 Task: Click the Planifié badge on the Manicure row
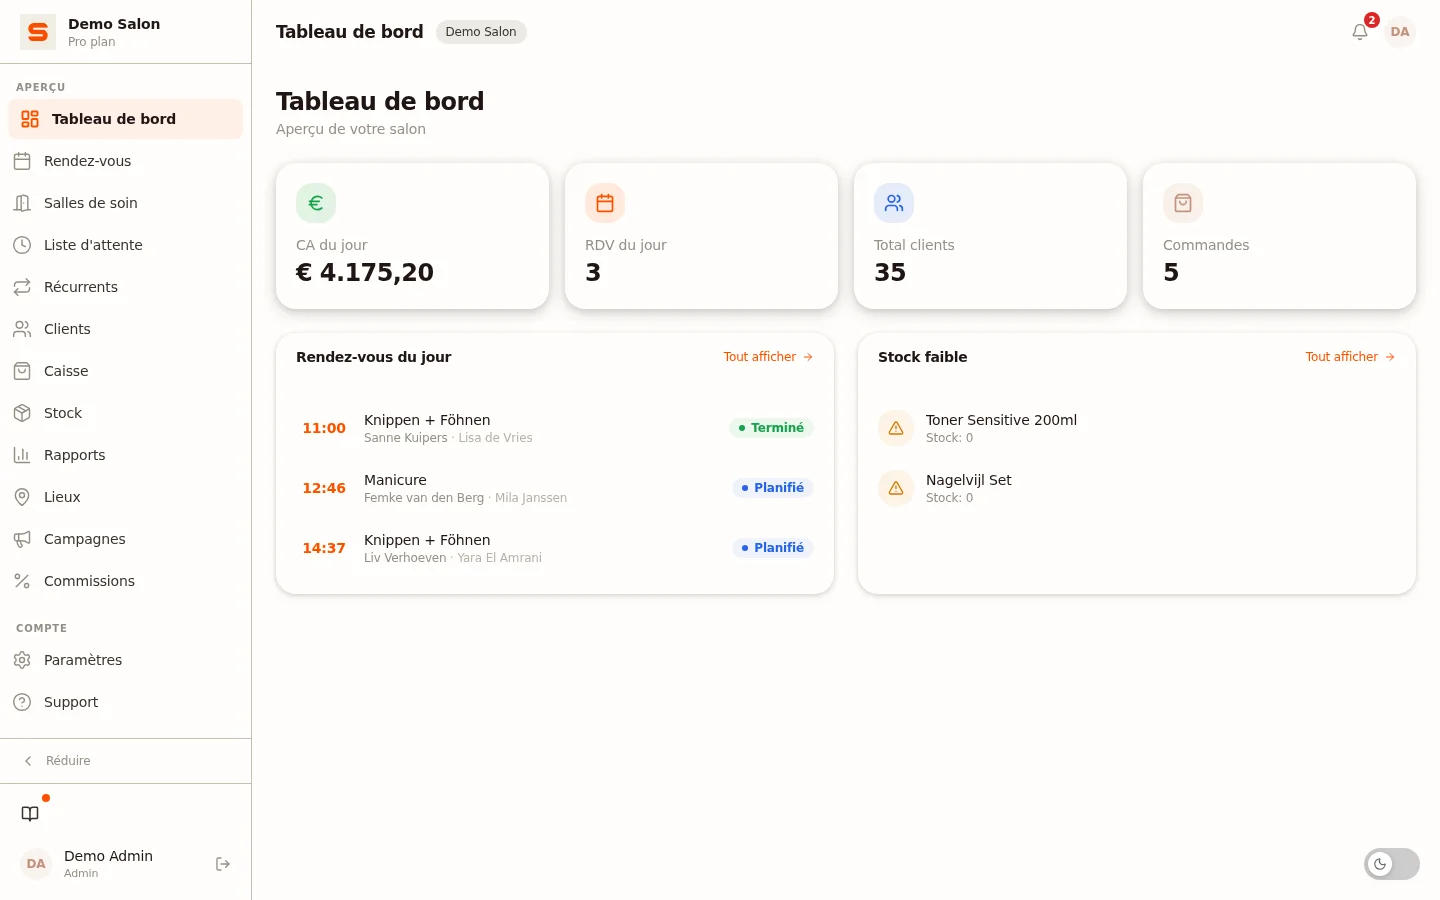click(x=773, y=488)
